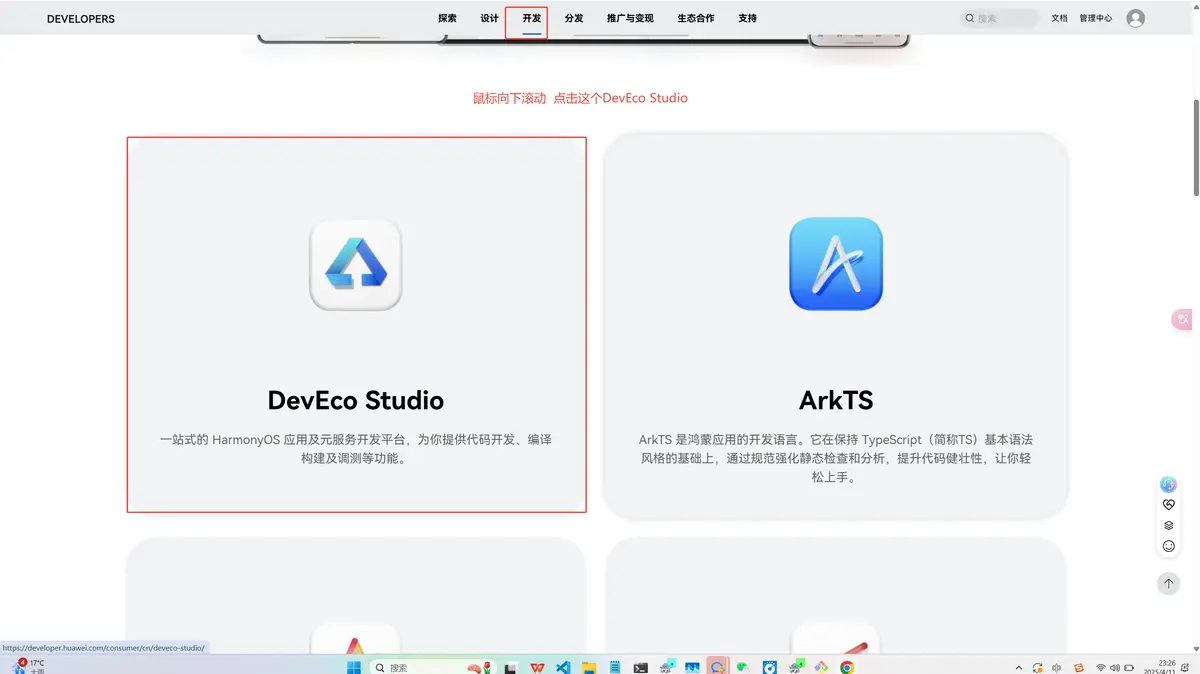Click the pink translate badge at right edge

(x=1182, y=319)
